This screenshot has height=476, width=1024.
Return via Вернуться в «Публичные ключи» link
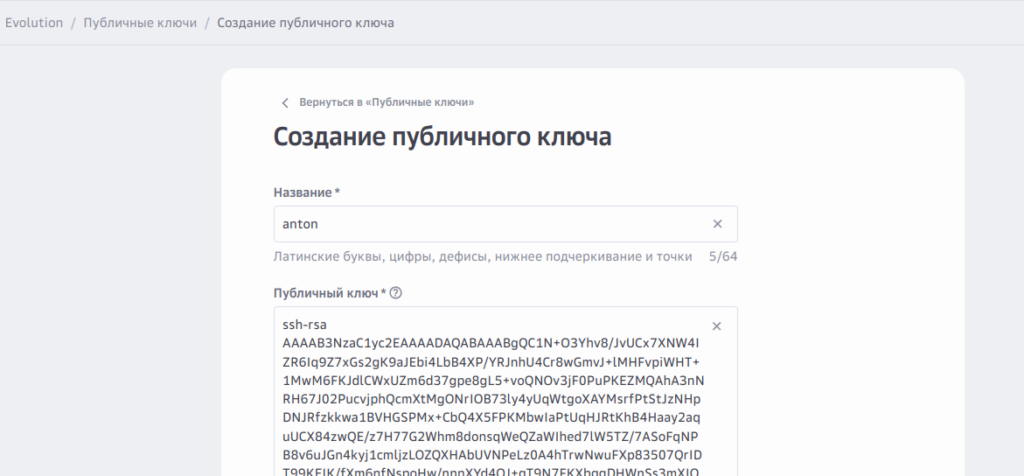tap(386, 103)
